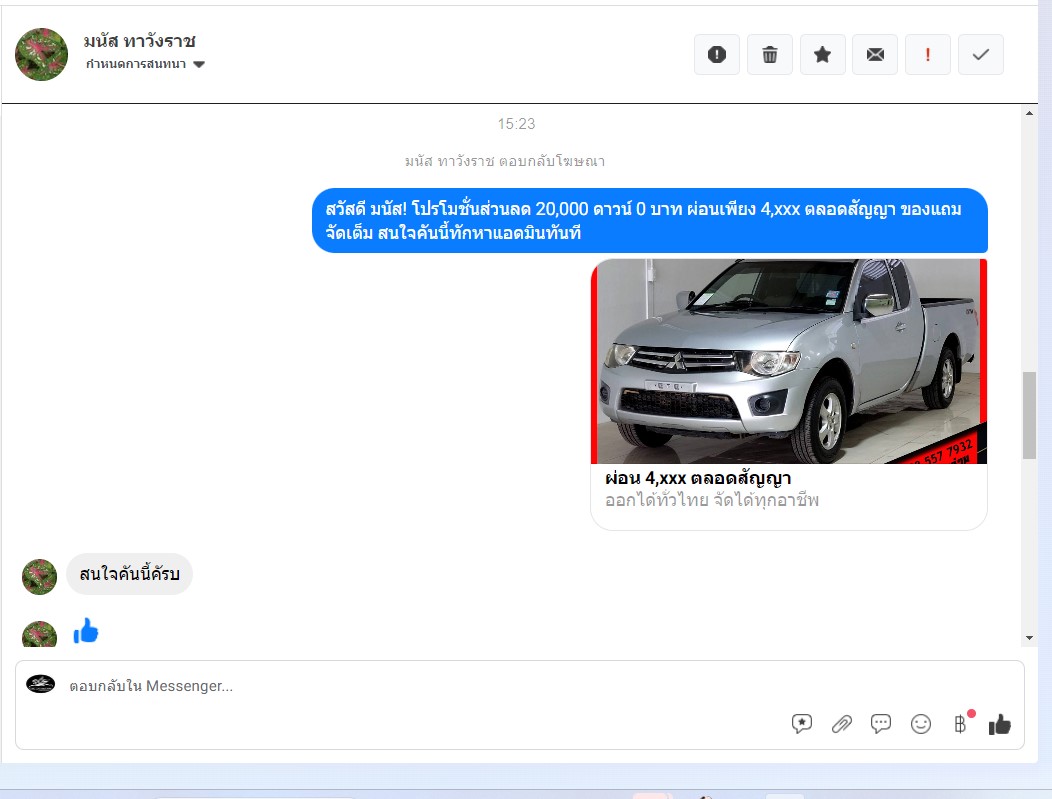
Task: Open ad link ผ่อน 4,xxx ตลอดสัญญา
Action: pos(698,478)
